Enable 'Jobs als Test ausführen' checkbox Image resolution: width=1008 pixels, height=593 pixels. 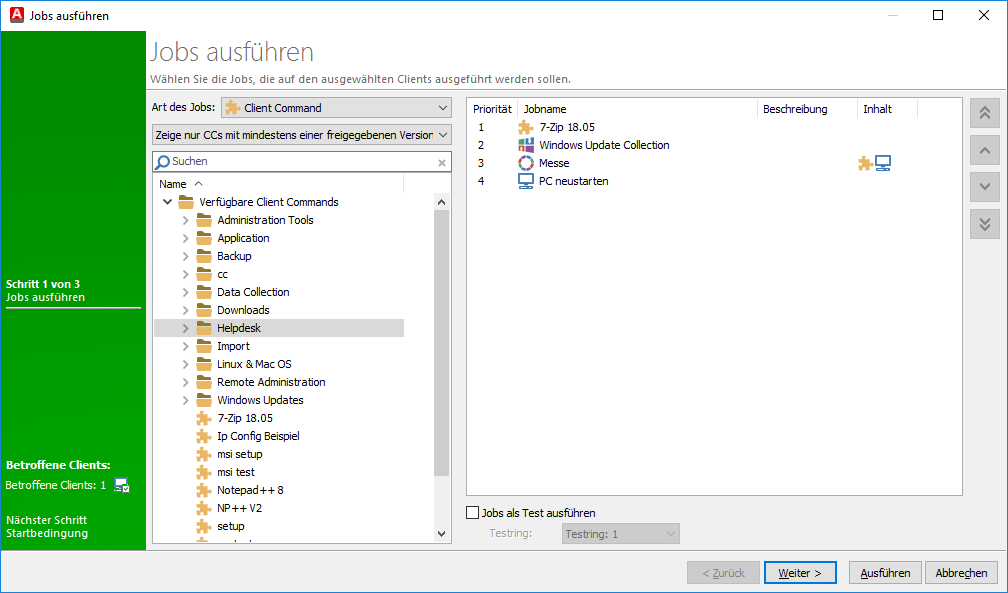pyautogui.click(x=473, y=513)
